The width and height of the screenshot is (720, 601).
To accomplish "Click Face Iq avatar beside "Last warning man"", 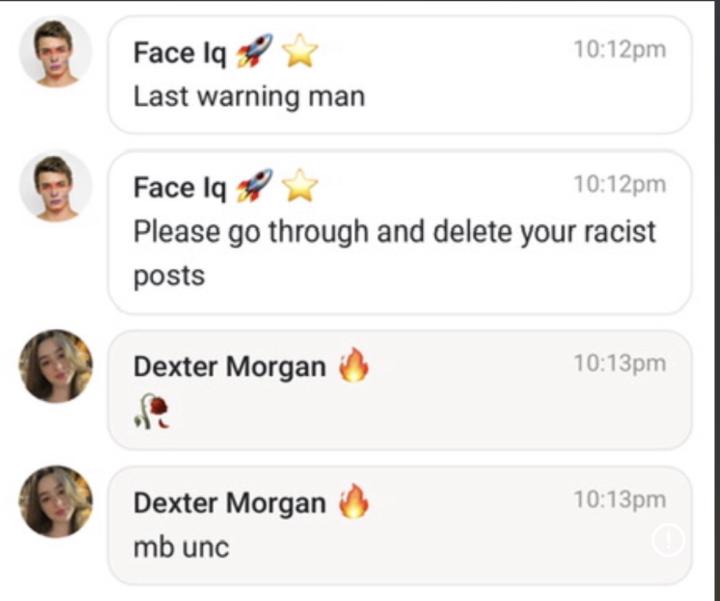I will [55, 52].
